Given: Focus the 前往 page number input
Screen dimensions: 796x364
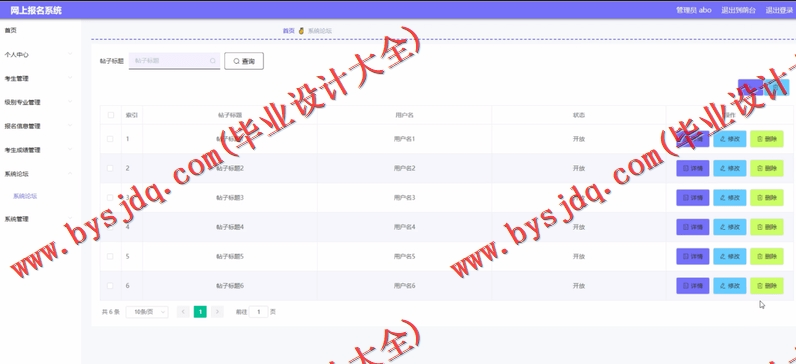Looking at the screenshot, I should pyautogui.click(x=258, y=312).
